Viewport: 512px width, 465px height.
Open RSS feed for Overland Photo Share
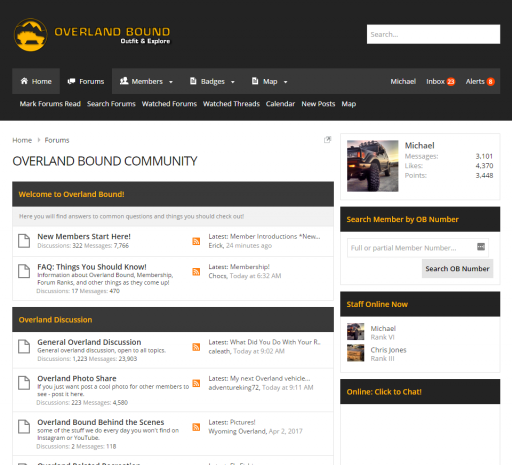196,383
